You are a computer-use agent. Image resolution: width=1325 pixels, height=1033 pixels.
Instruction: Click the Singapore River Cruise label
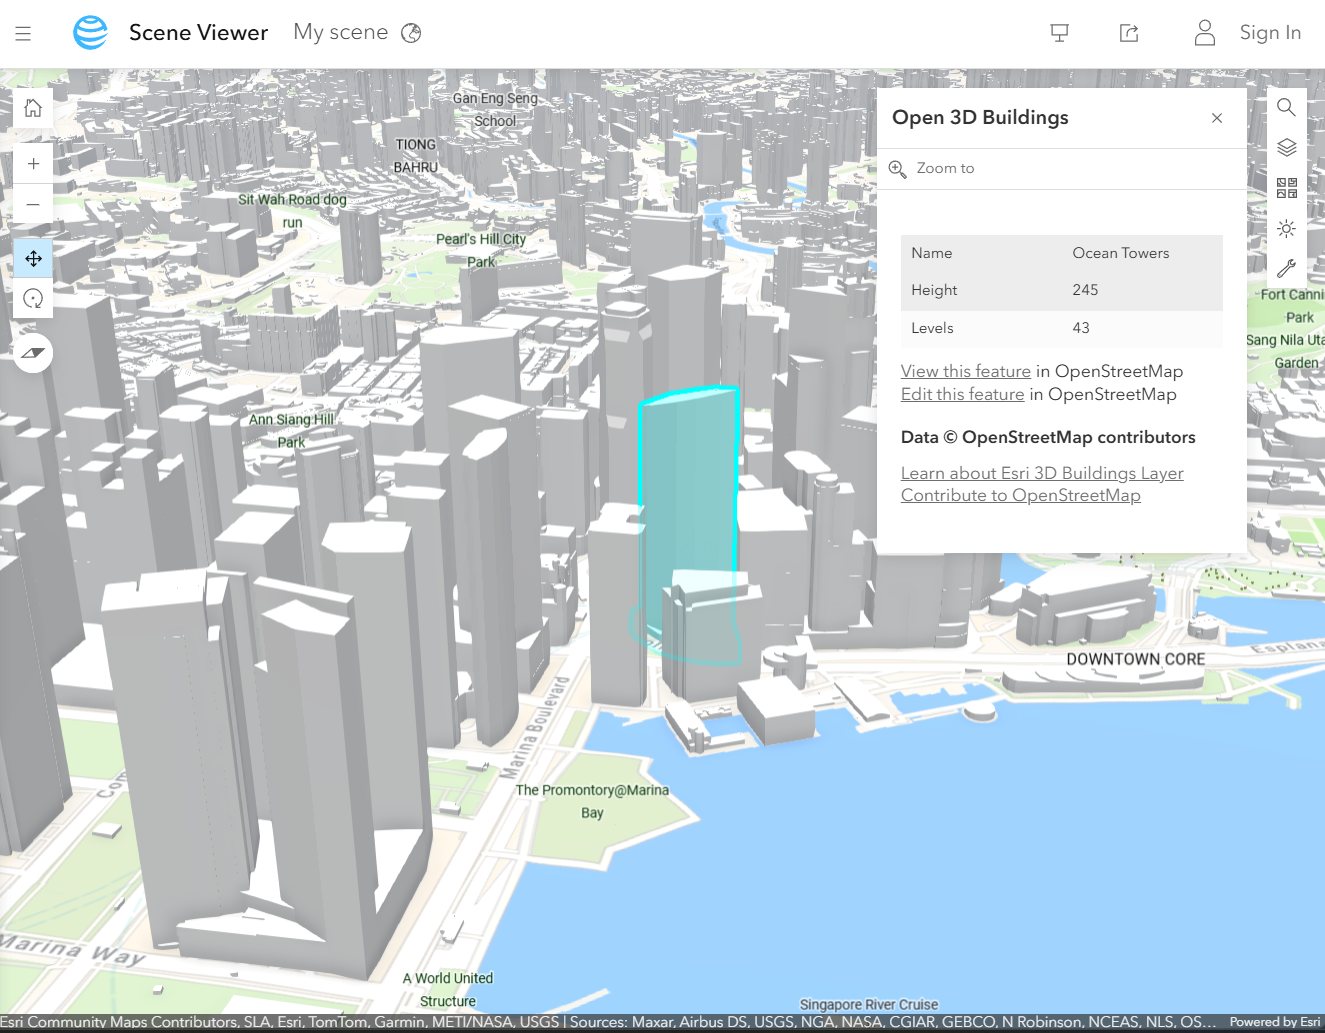click(869, 1005)
